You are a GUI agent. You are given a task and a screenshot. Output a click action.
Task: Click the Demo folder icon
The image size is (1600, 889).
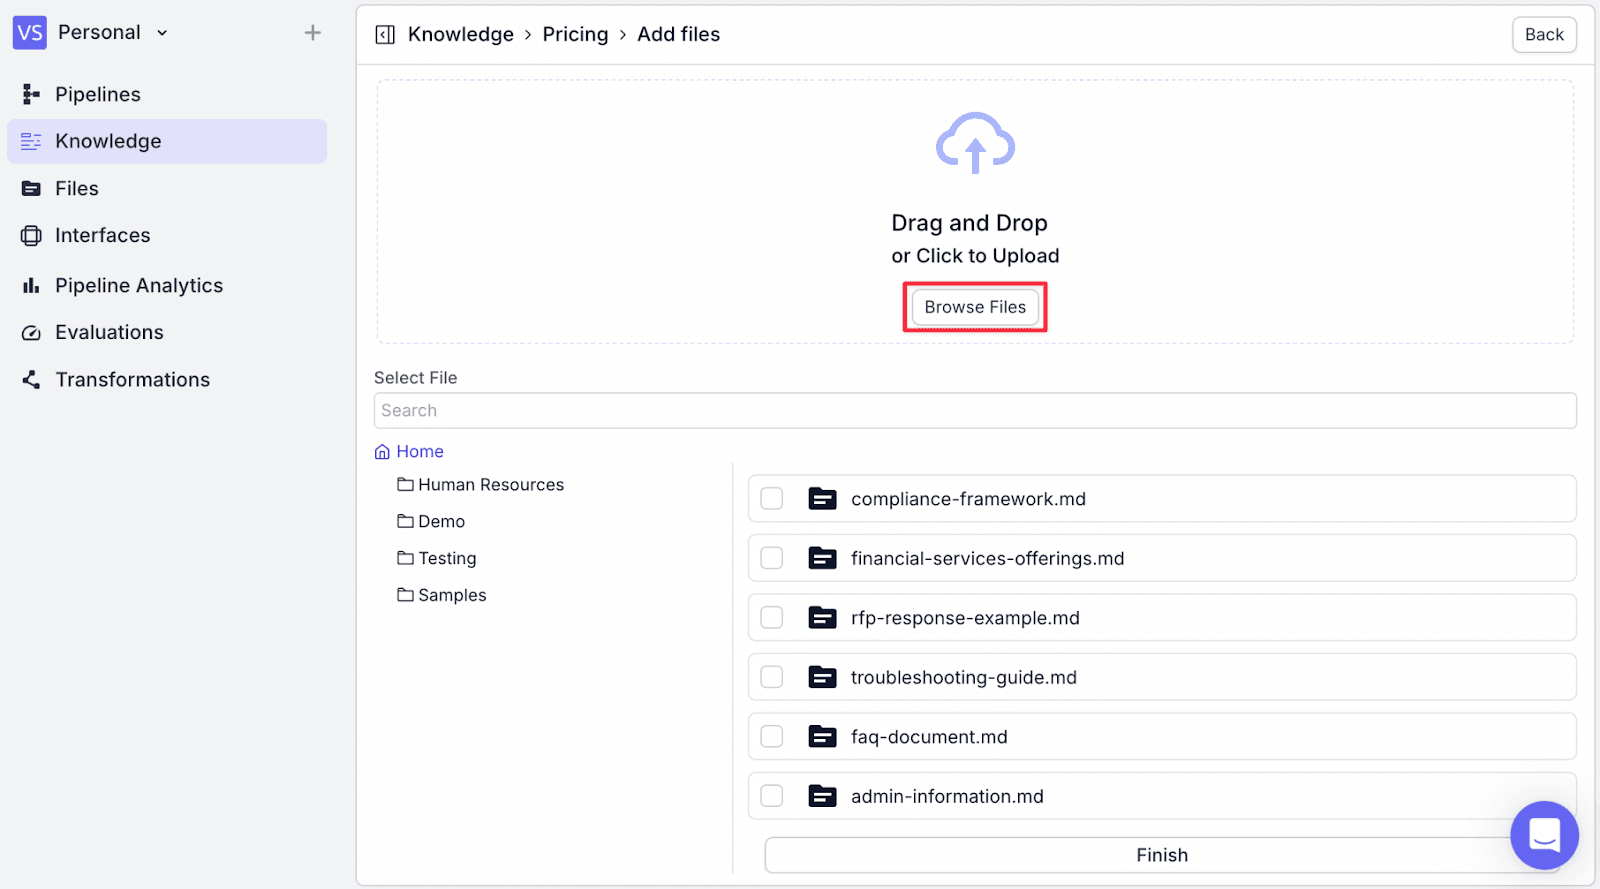(405, 521)
